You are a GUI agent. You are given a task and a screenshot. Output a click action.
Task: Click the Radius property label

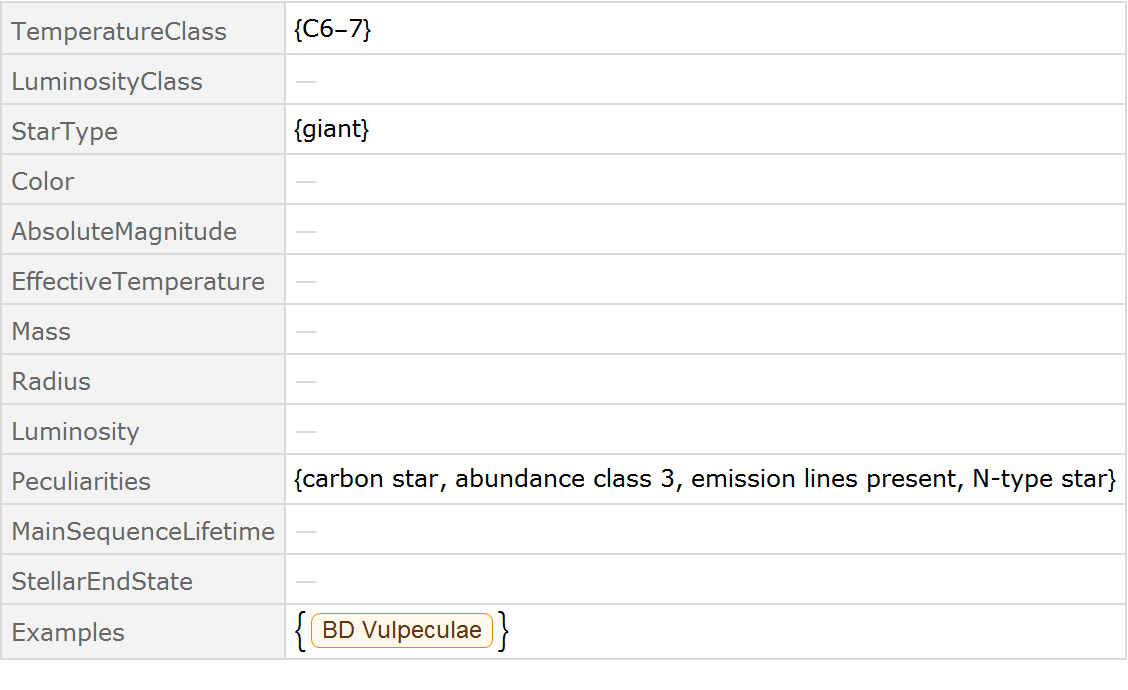pos(51,381)
